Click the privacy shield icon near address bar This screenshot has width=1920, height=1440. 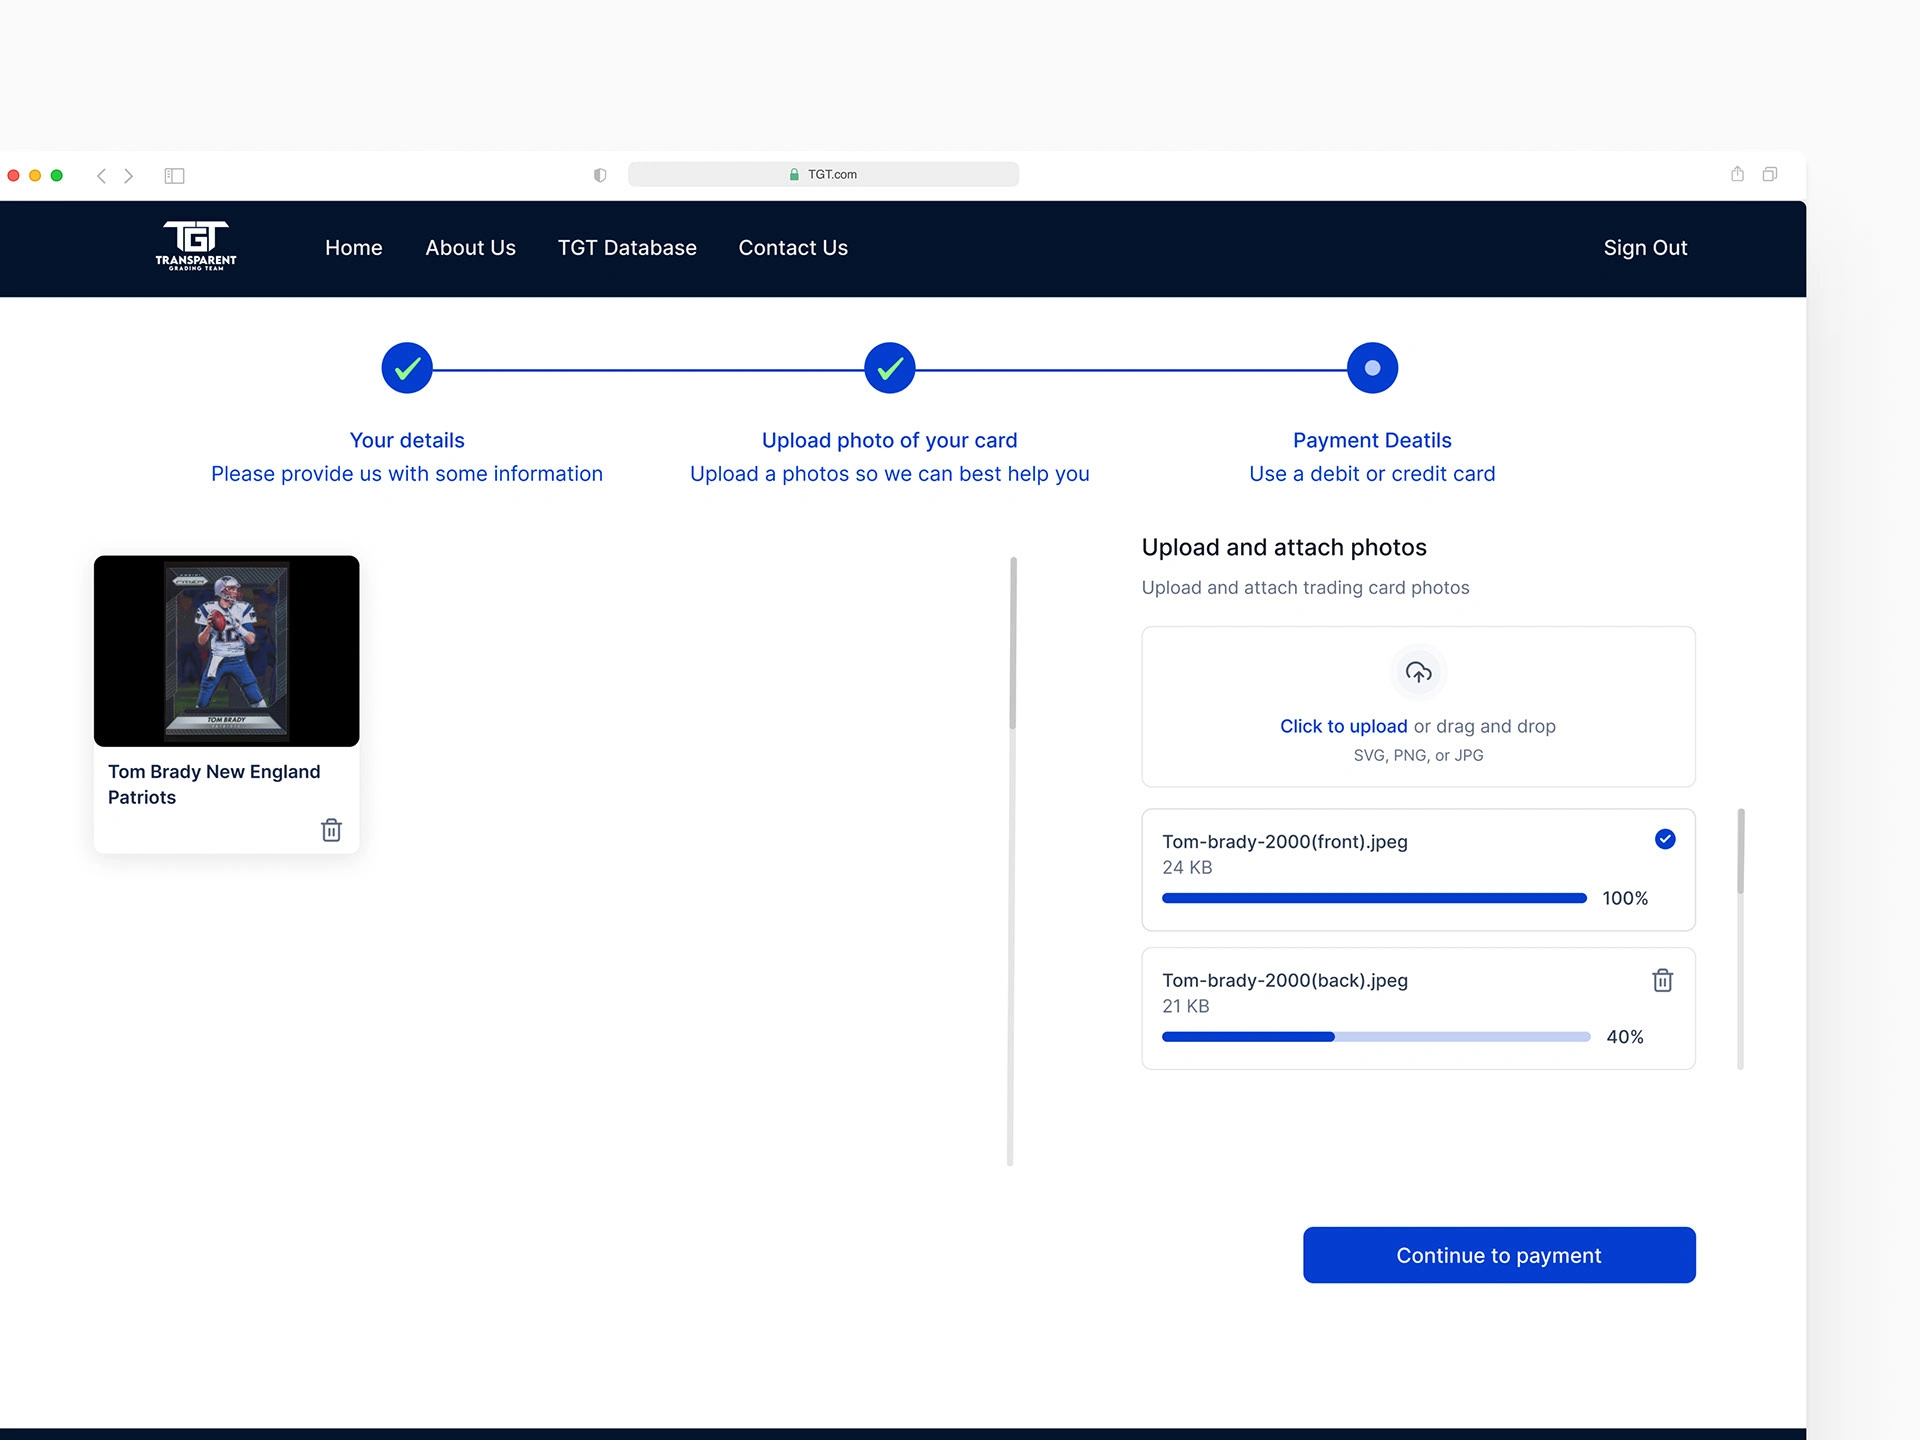point(599,175)
